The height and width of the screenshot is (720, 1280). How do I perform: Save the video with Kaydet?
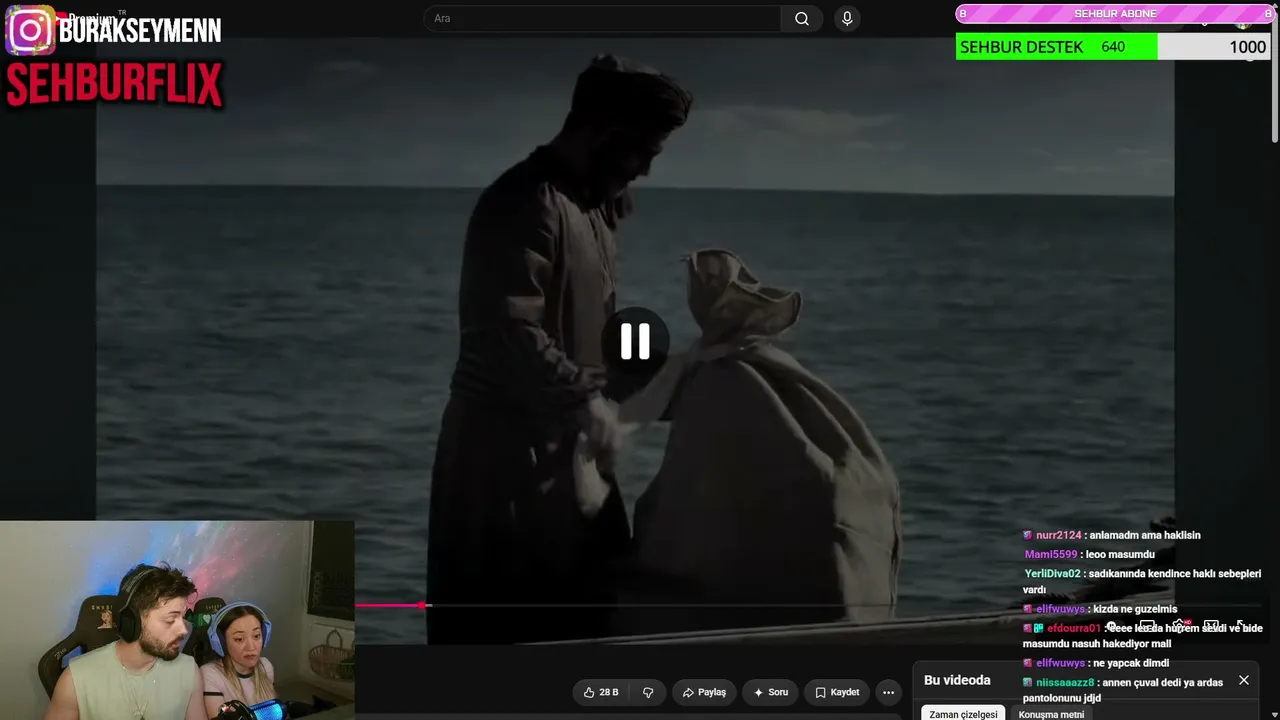tap(837, 692)
